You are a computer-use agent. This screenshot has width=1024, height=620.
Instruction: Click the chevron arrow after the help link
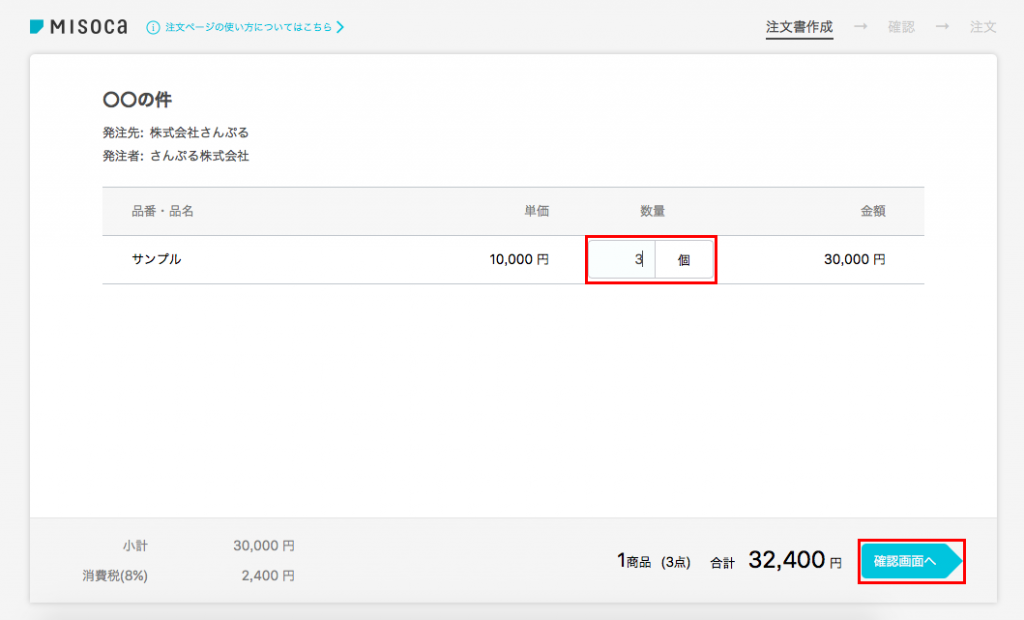(x=340, y=27)
